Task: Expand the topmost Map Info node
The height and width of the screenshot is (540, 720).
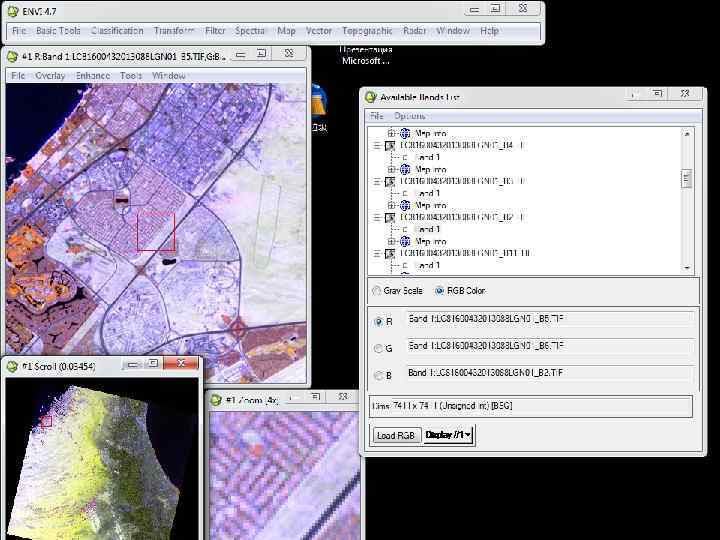Action: coord(391,134)
